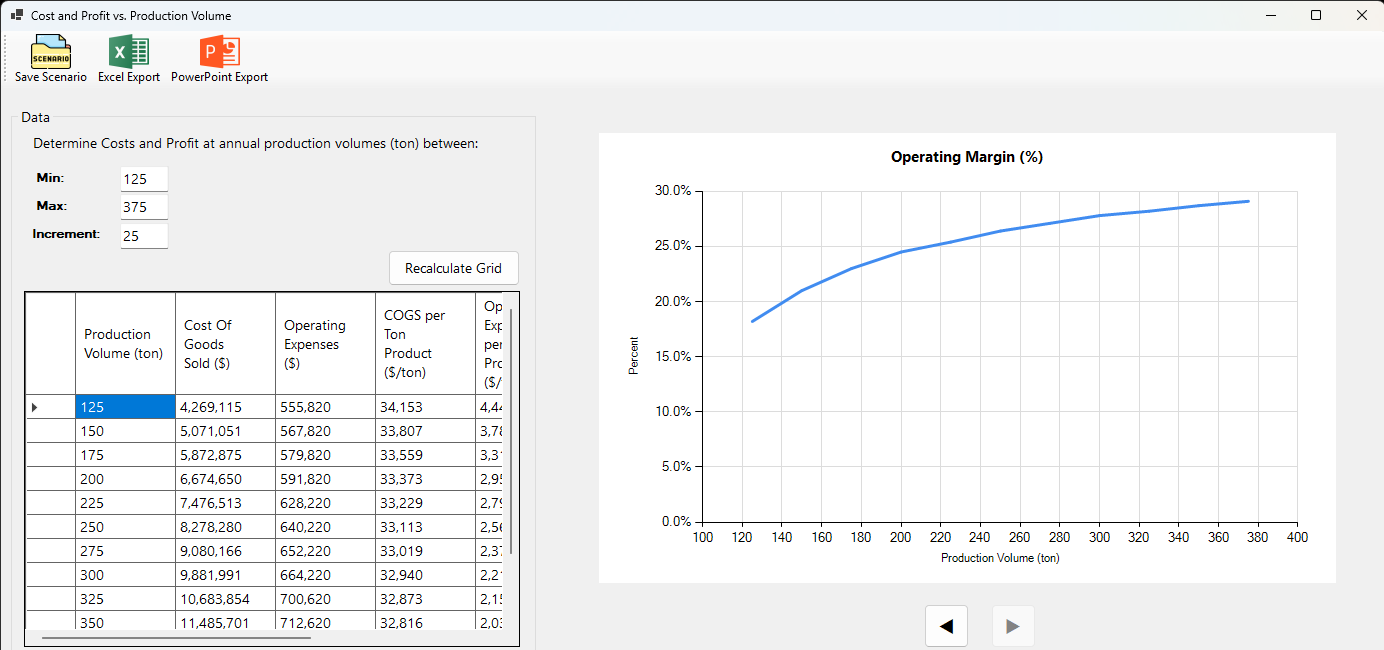Select the cell with value 5,872,875

click(x=225, y=455)
